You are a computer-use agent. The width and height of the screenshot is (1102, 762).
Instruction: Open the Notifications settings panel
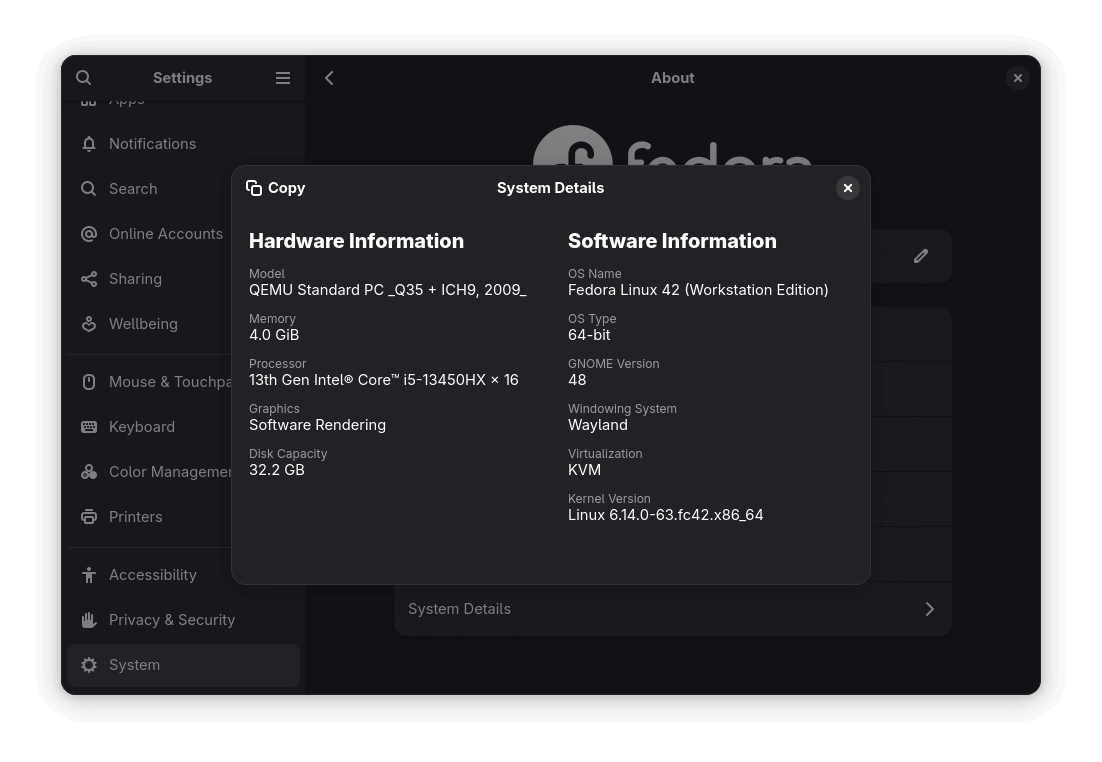pos(152,143)
